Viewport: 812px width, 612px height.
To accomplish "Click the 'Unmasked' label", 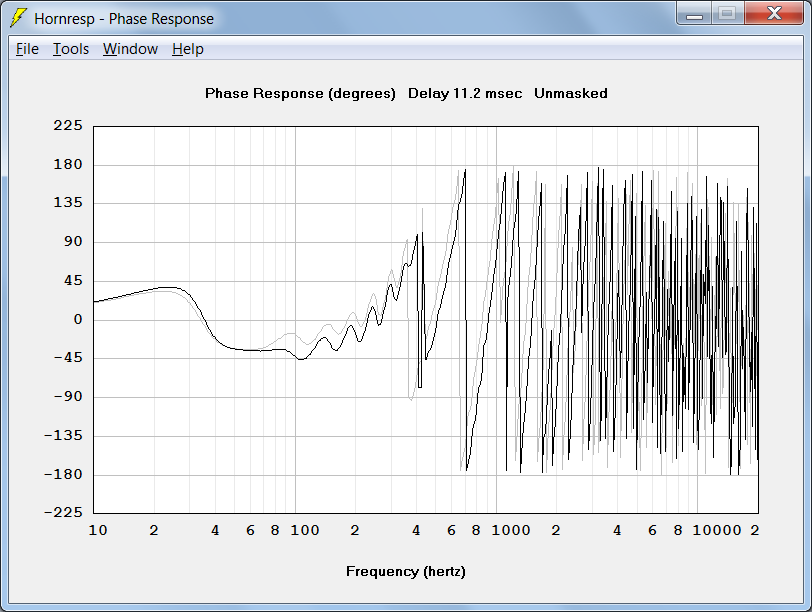I will point(571,94).
